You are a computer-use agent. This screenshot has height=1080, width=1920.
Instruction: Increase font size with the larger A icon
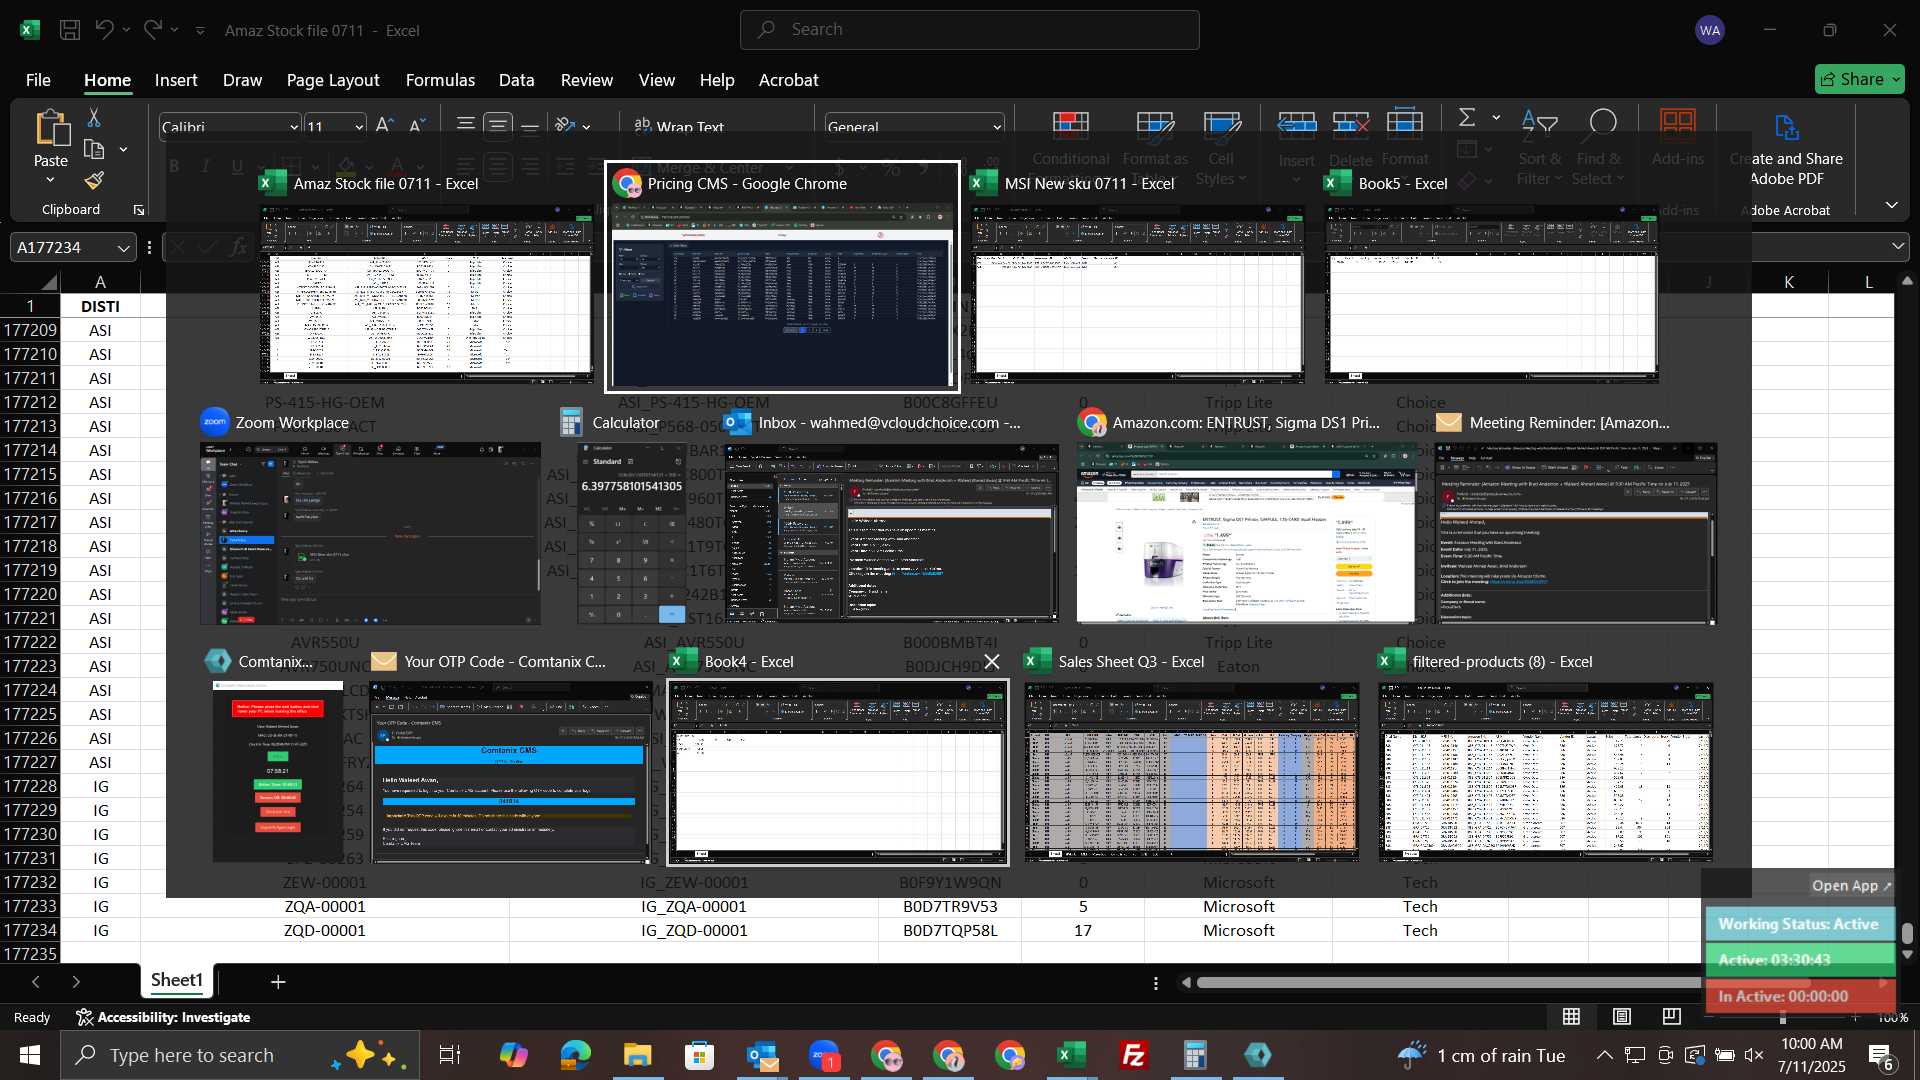point(384,126)
